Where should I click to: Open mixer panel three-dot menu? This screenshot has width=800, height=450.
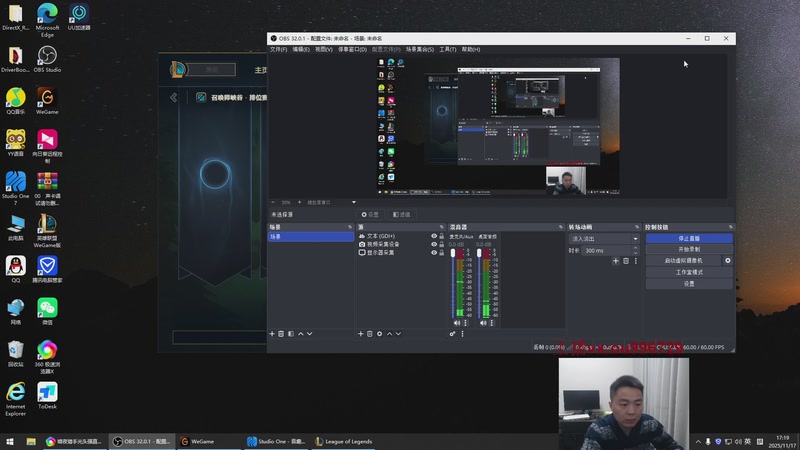tap(463, 334)
